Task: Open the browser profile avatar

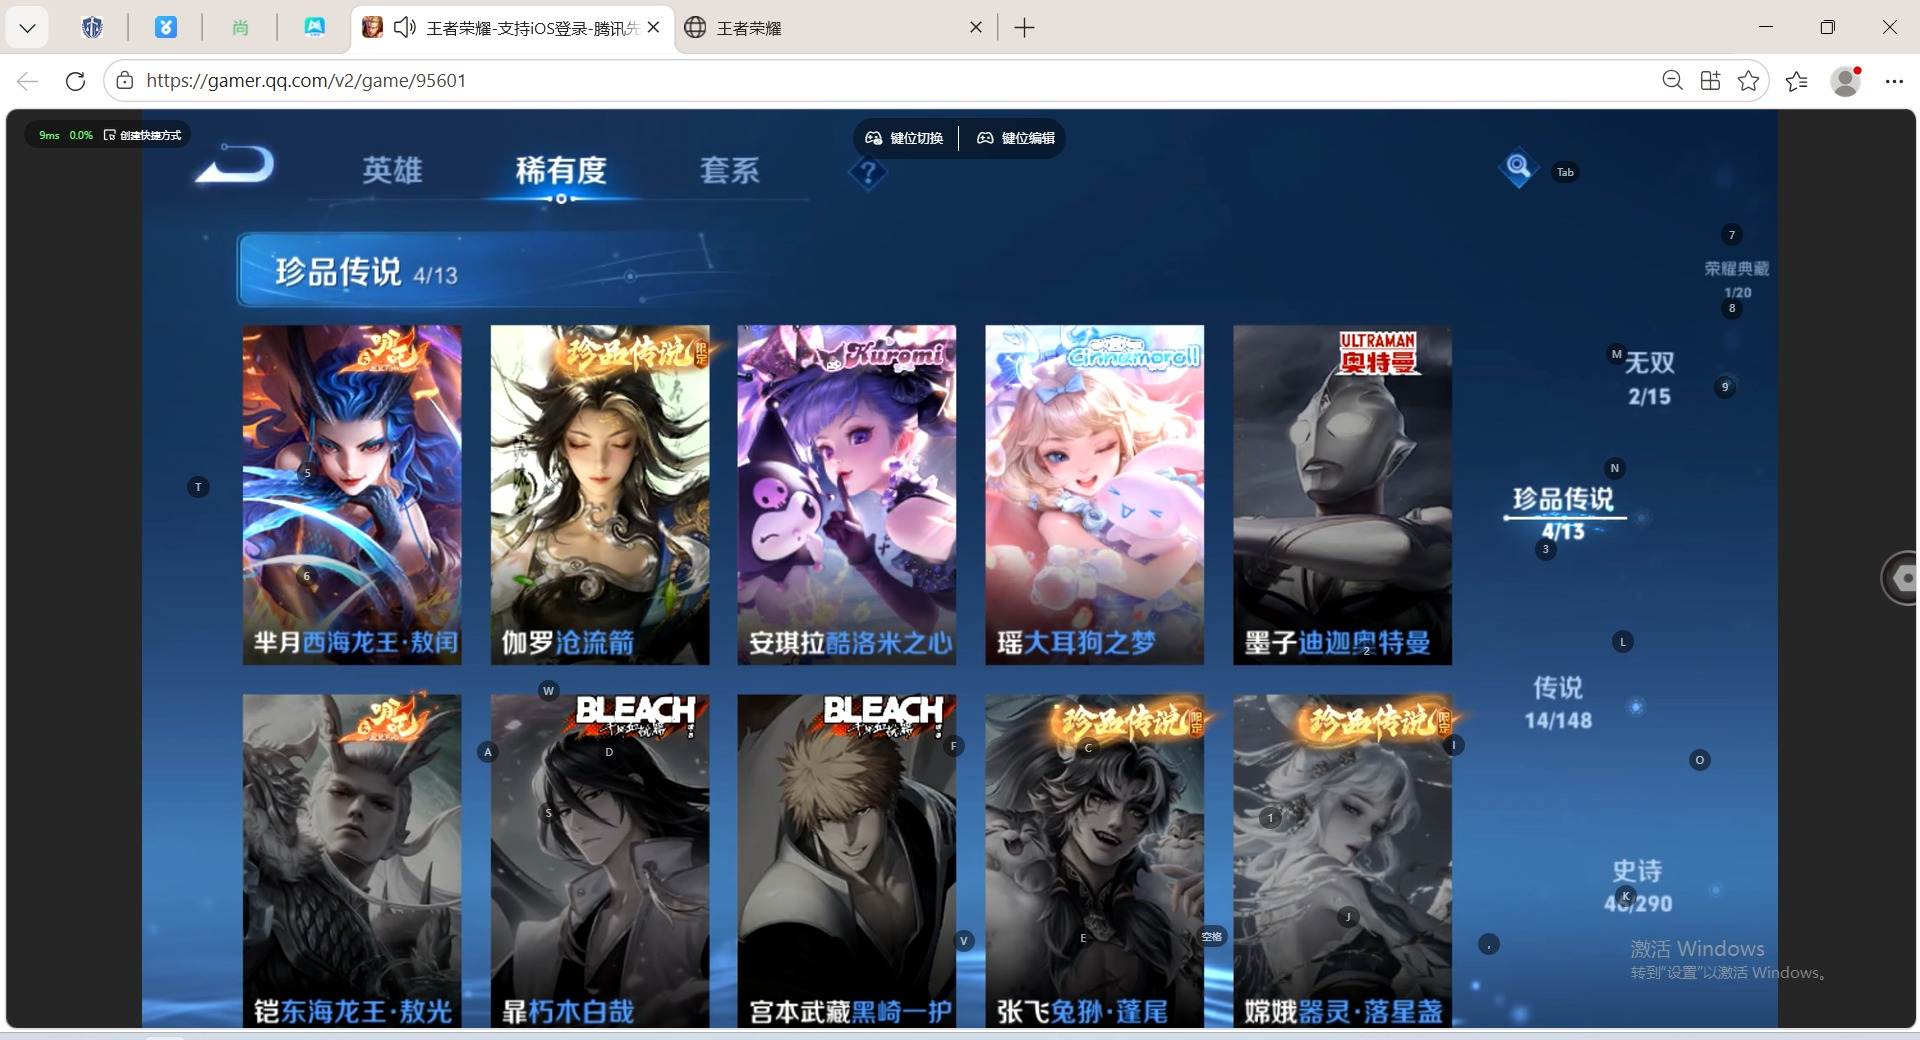Action: [x=1846, y=81]
